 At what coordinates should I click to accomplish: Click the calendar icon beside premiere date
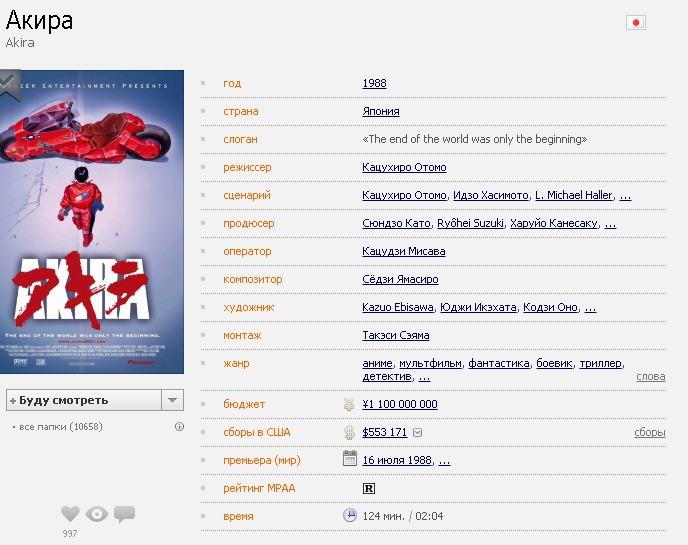click(x=349, y=459)
